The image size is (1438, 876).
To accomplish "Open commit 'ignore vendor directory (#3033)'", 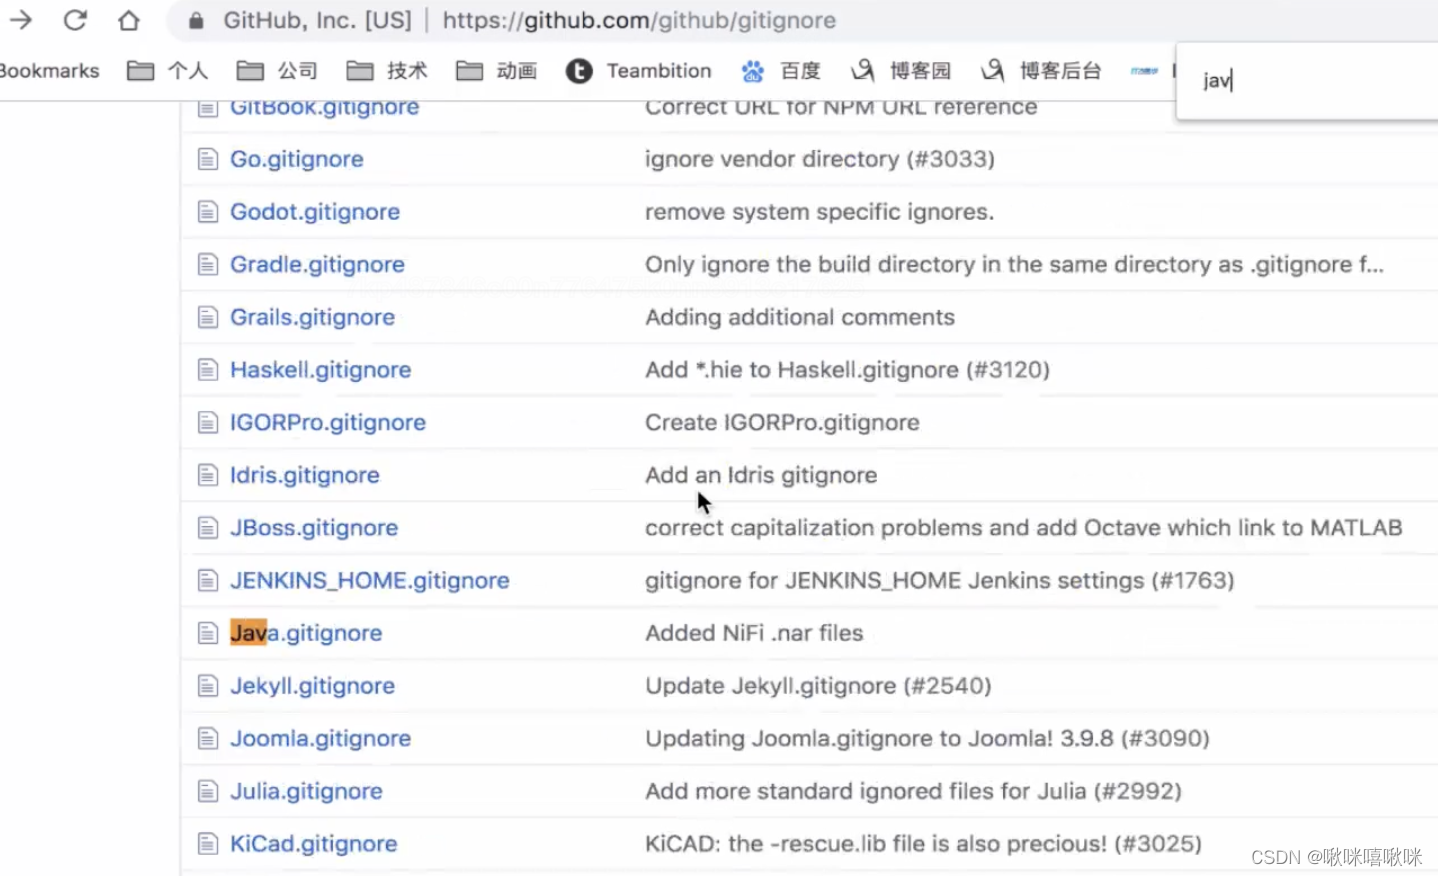I will tap(820, 159).
